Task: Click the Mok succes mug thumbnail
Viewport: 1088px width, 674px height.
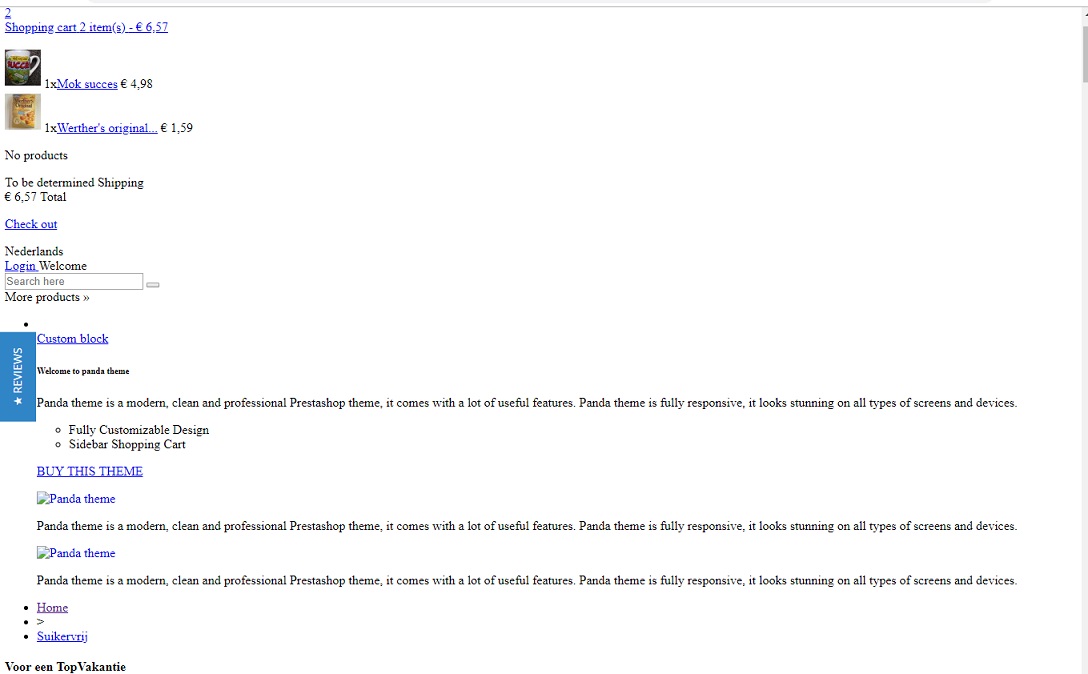Action: tap(23, 67)
